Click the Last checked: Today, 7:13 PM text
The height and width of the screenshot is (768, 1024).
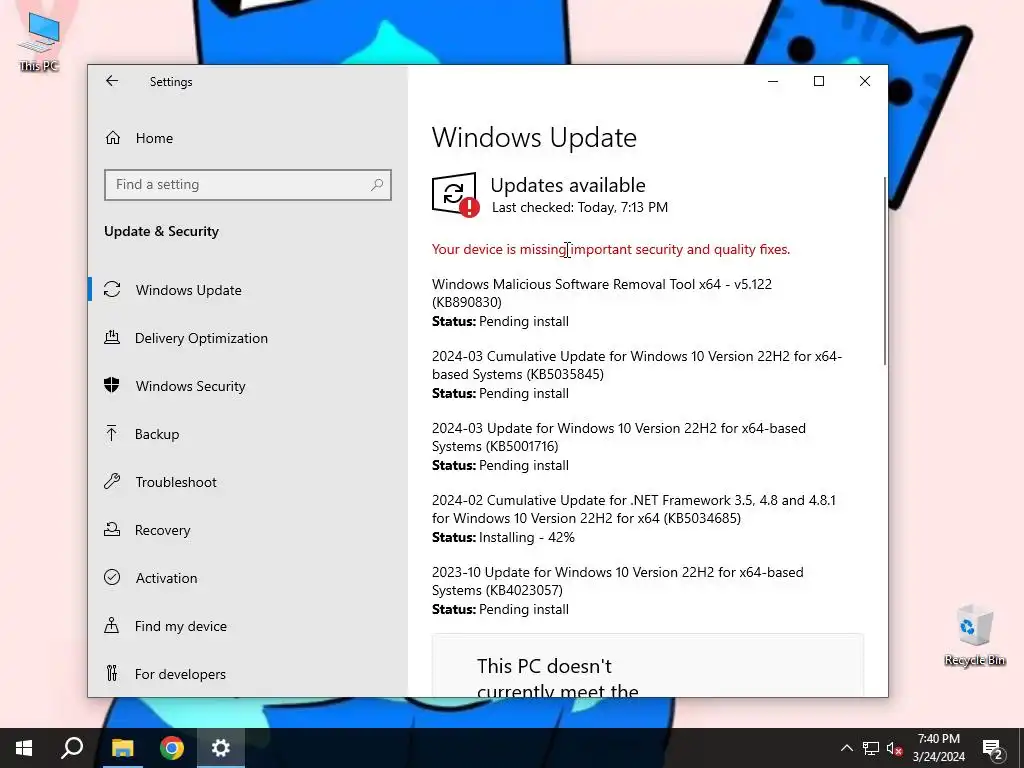point(580,208)
